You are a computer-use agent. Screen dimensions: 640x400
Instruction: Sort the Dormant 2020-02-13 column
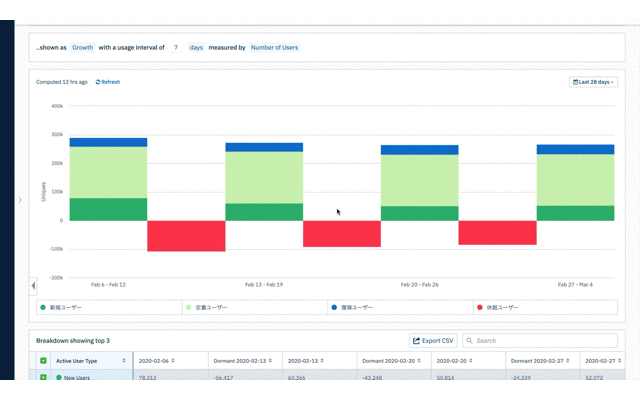click(276, 360)
